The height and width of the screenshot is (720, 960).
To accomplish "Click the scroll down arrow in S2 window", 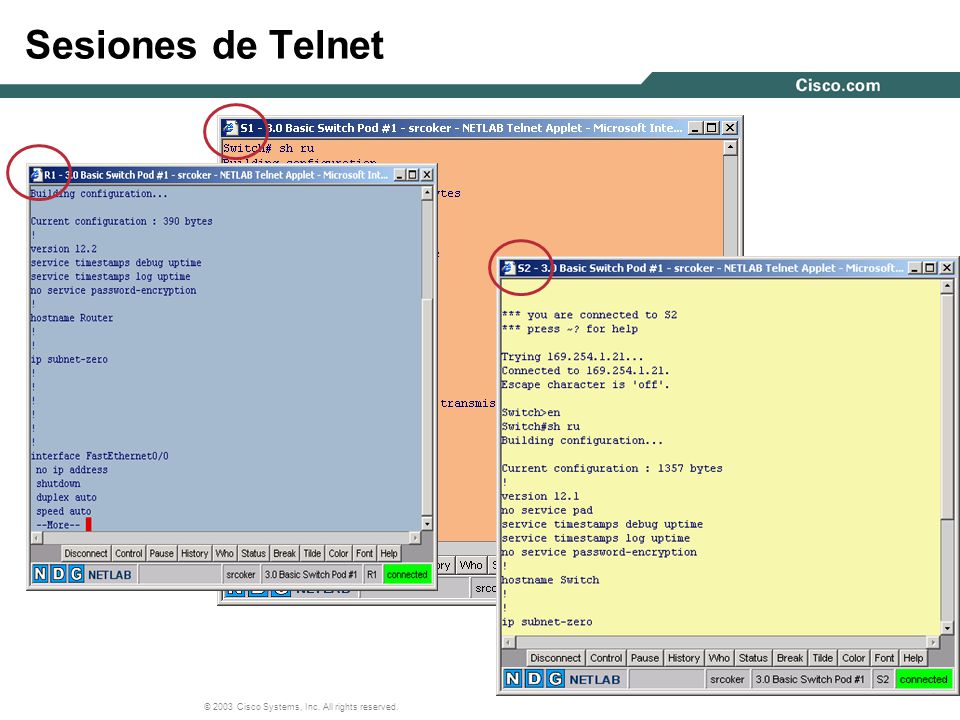I will click(x=947, y=628).
